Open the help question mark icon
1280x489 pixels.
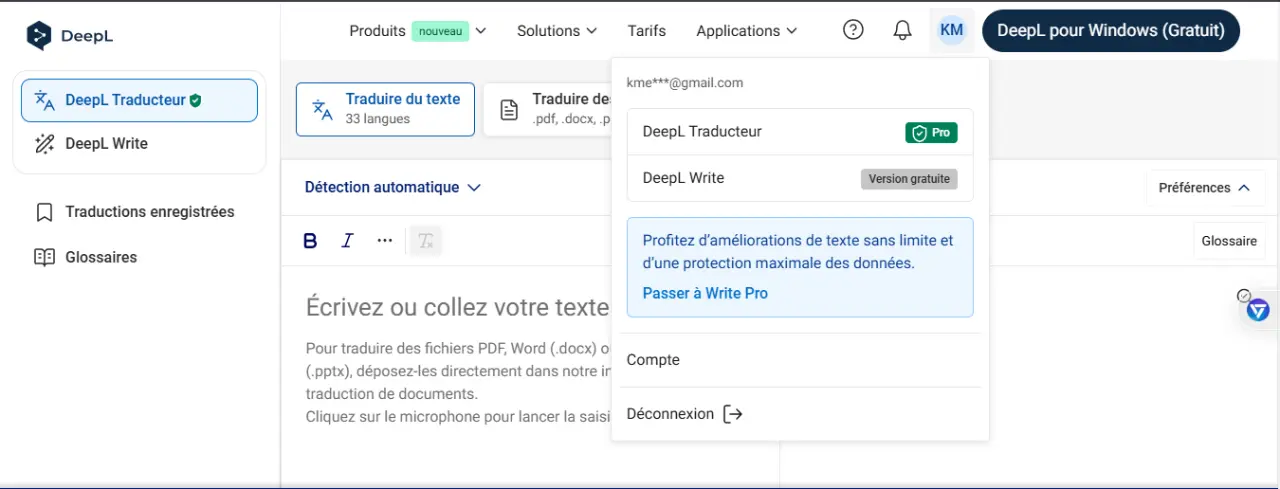[x=853, y=30]
